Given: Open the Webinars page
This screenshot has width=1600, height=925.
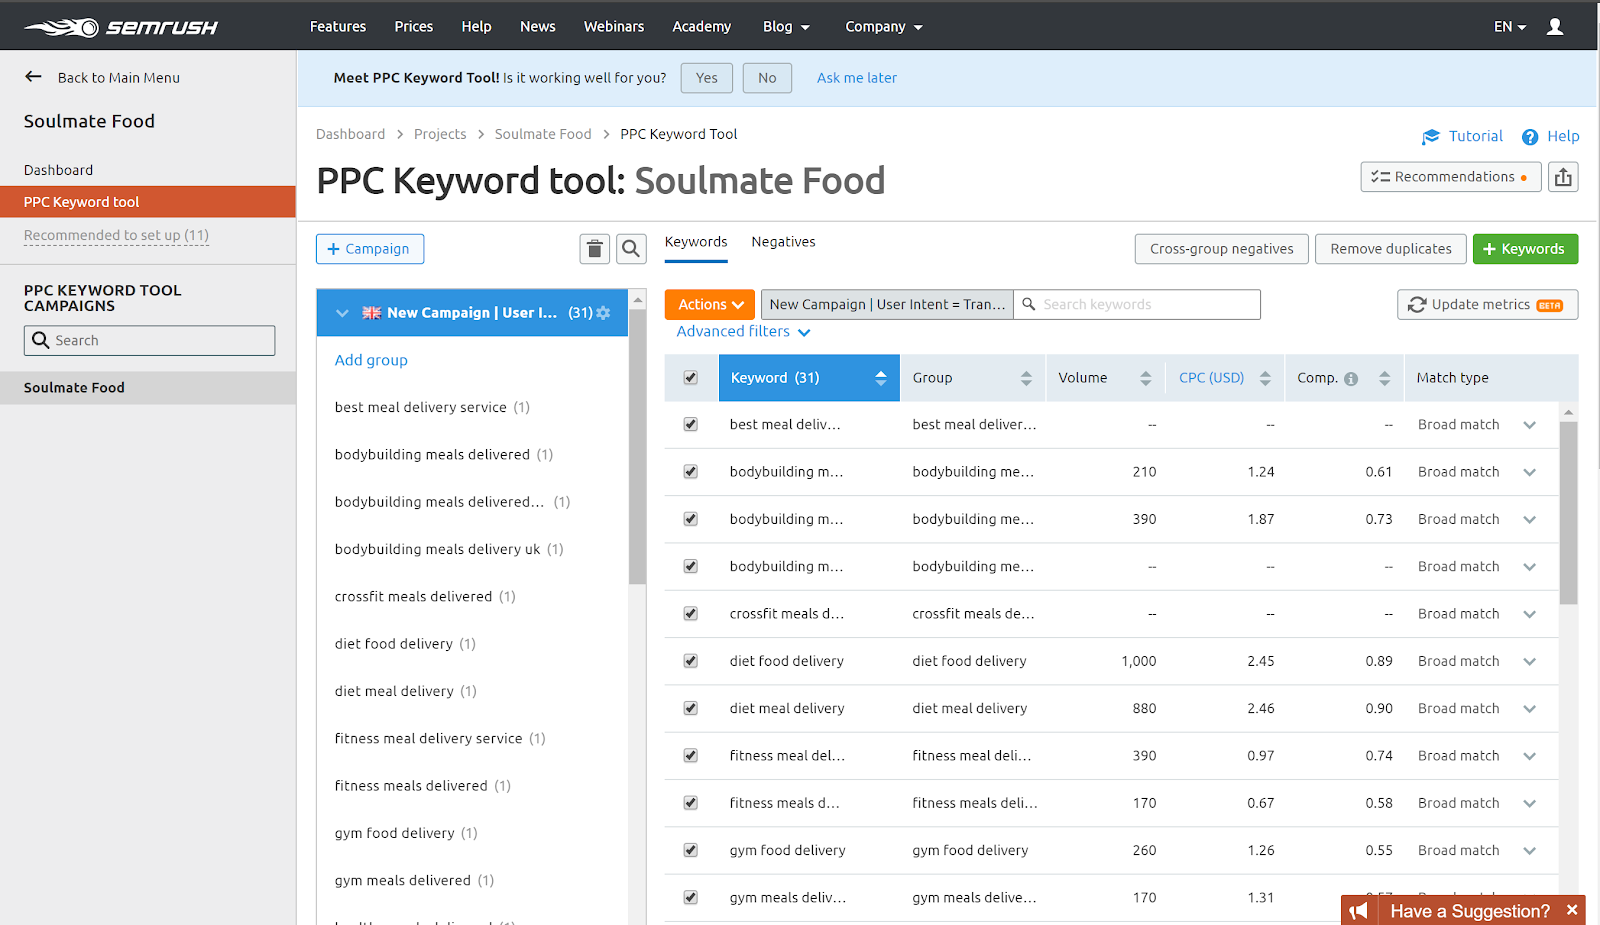Looking at the screenshot, I should (614, 27).
